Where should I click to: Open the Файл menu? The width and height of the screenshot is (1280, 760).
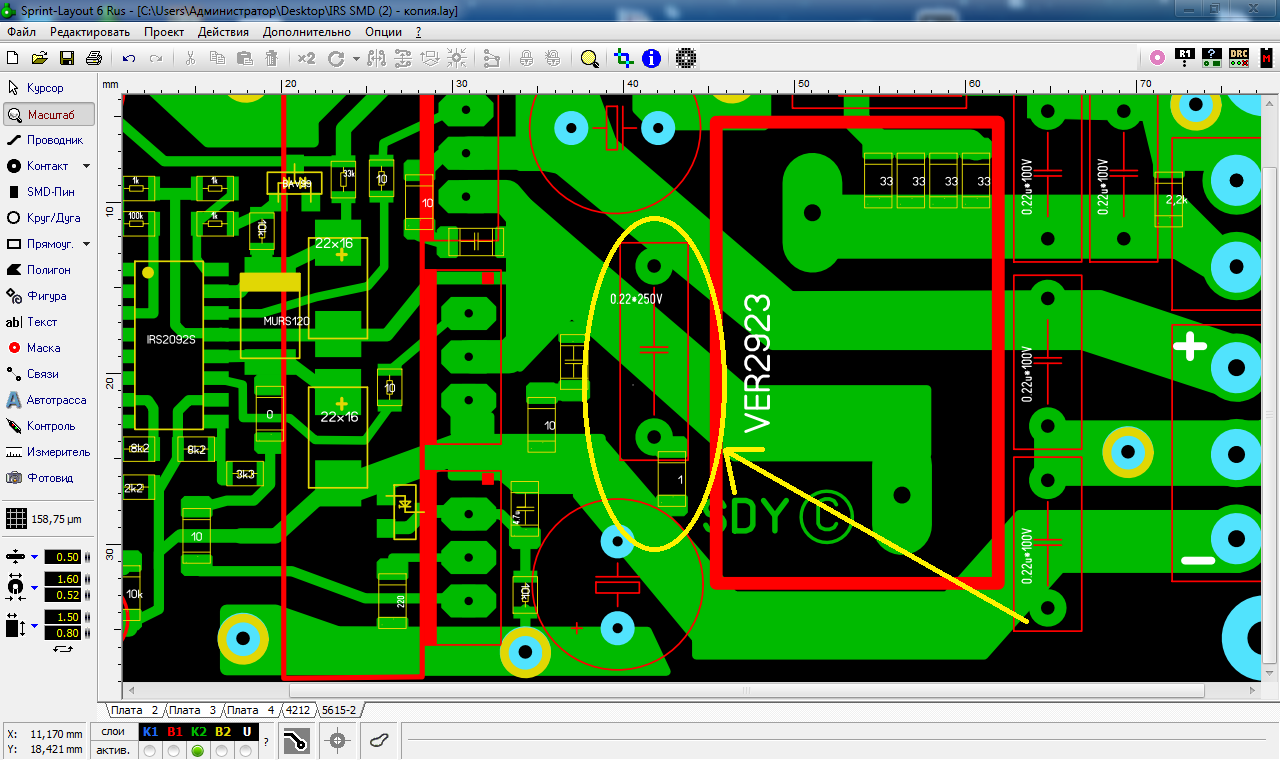pyautogui.click(x=21, y=31)
